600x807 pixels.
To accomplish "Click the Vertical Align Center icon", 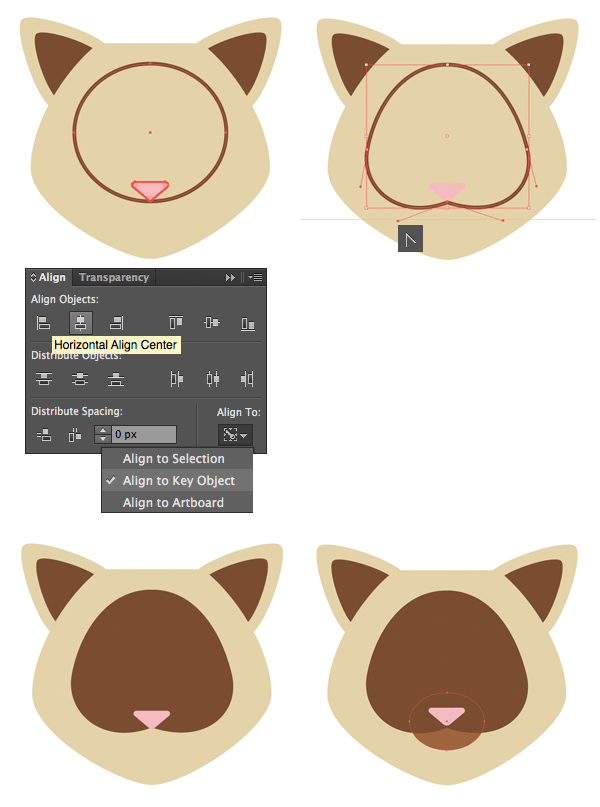I will (212, 323).
